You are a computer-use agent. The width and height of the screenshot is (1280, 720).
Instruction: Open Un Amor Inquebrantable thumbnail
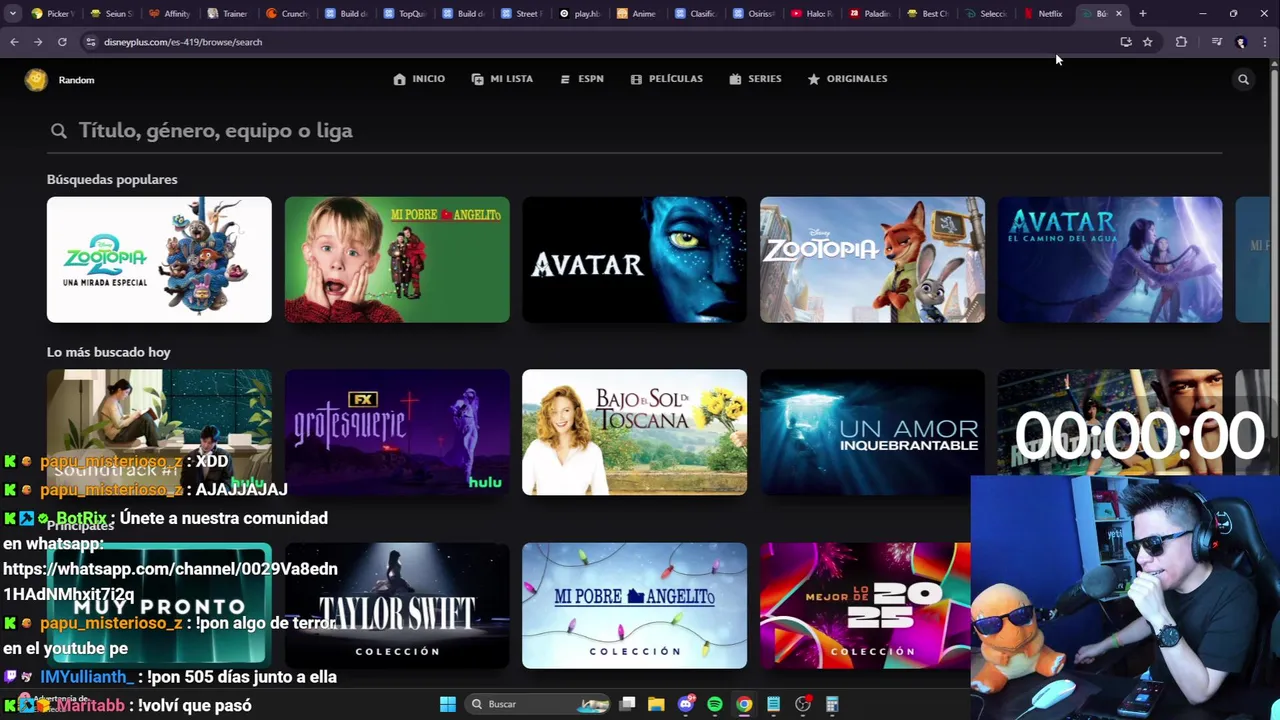(872, 432)
